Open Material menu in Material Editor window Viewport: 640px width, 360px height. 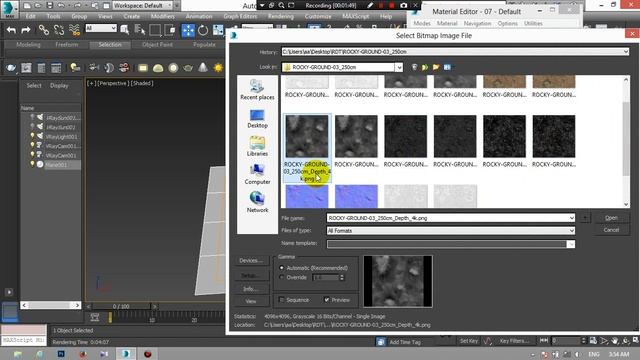pos(447,24)
